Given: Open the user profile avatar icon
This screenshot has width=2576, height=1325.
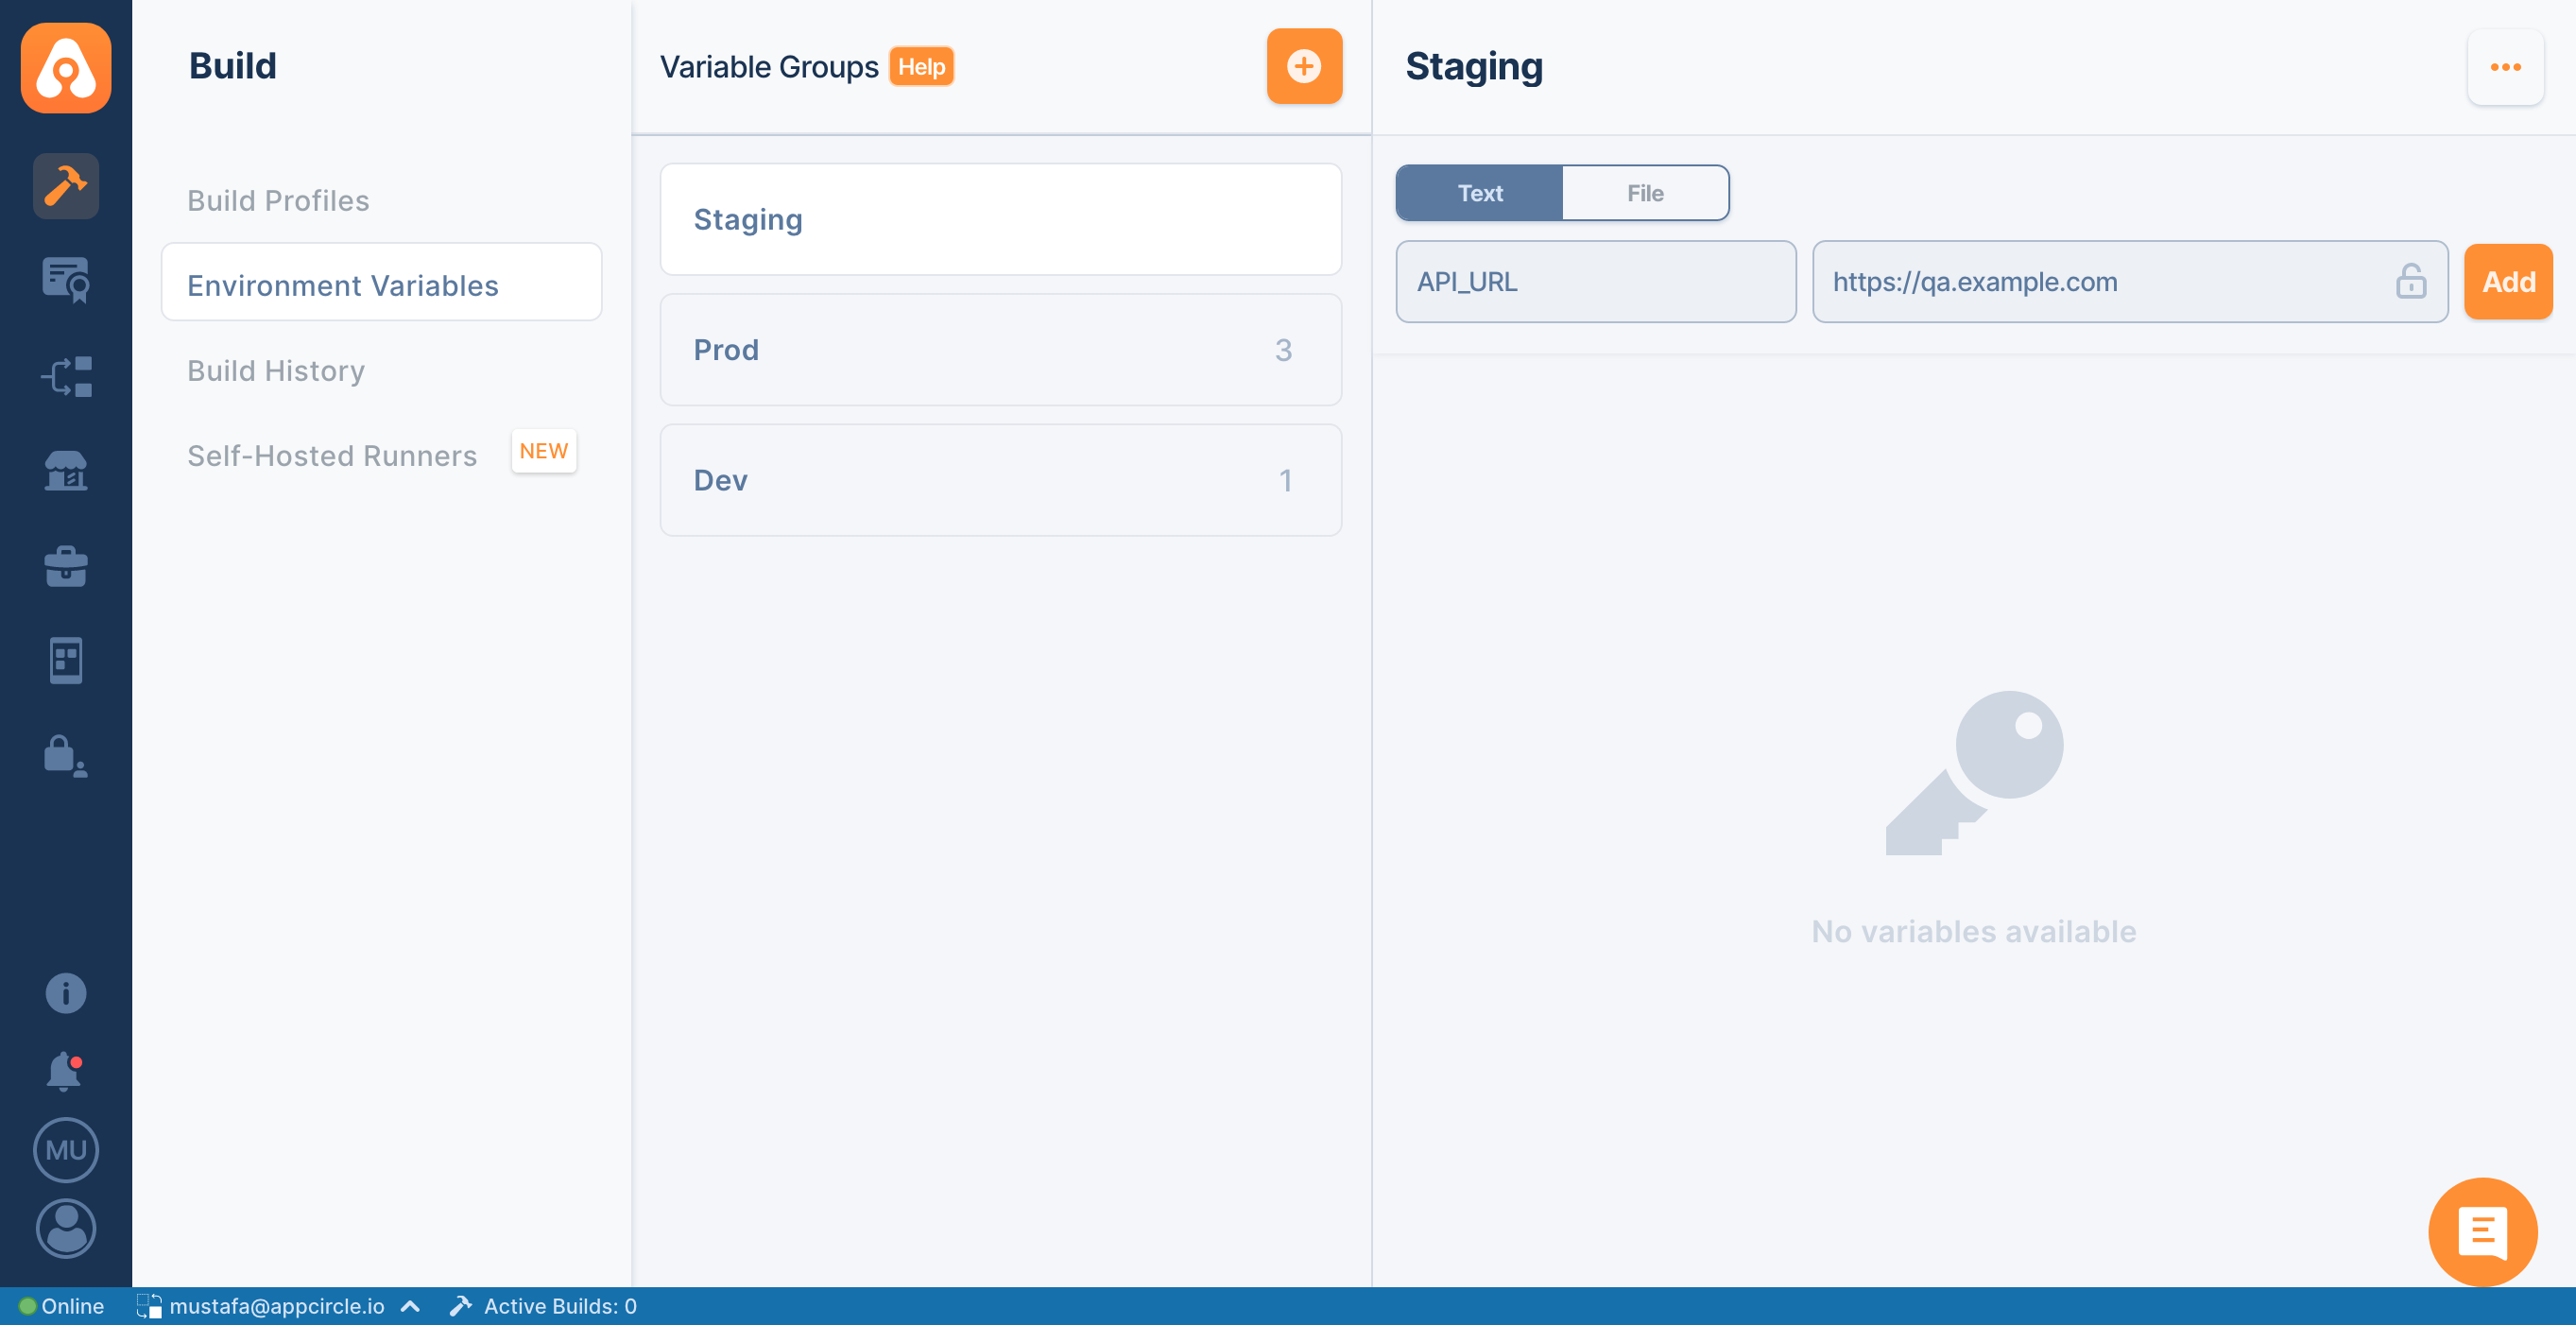Looking at the screenshot, I should 66,1228.
